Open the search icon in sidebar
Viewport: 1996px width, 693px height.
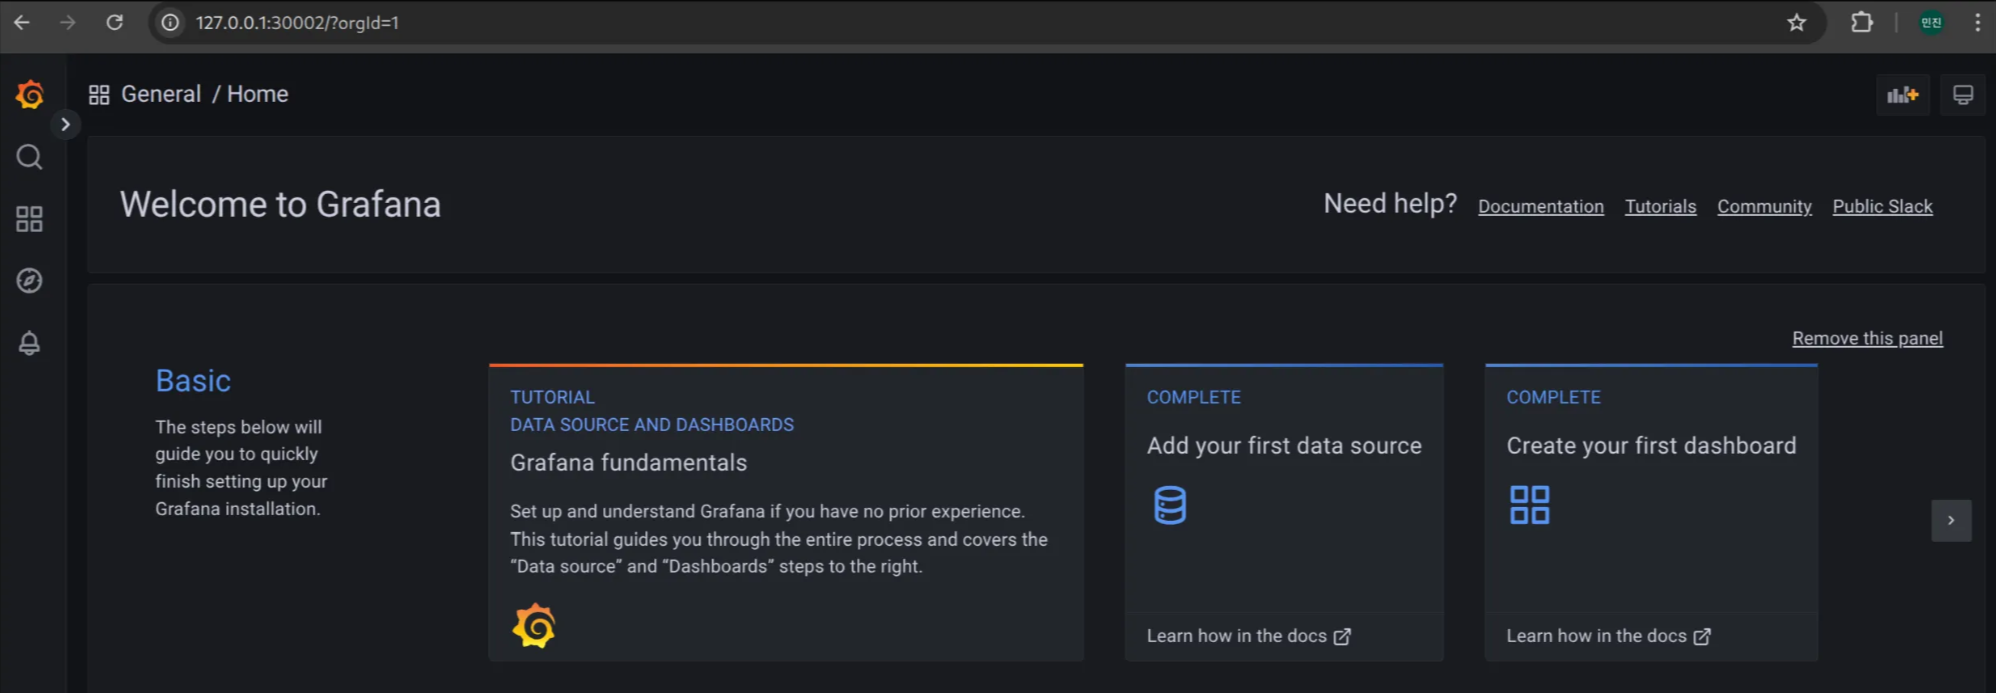coord(30,157)
